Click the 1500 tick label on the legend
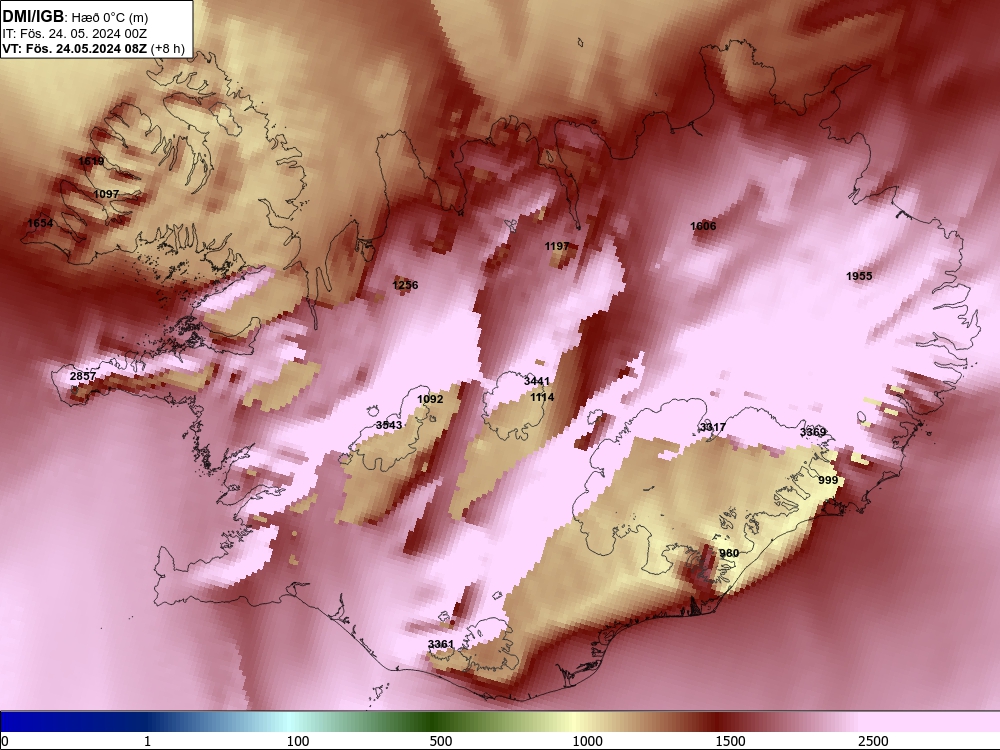Image resolution: width=1000 pixels, height=750 pixels. click(x=730, y=741)
